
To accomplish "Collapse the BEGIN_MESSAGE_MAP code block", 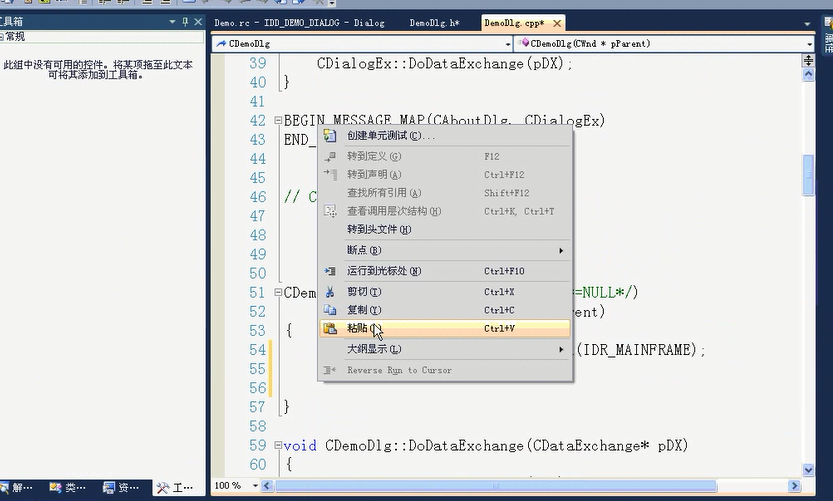I will click(x=278, y=121).
